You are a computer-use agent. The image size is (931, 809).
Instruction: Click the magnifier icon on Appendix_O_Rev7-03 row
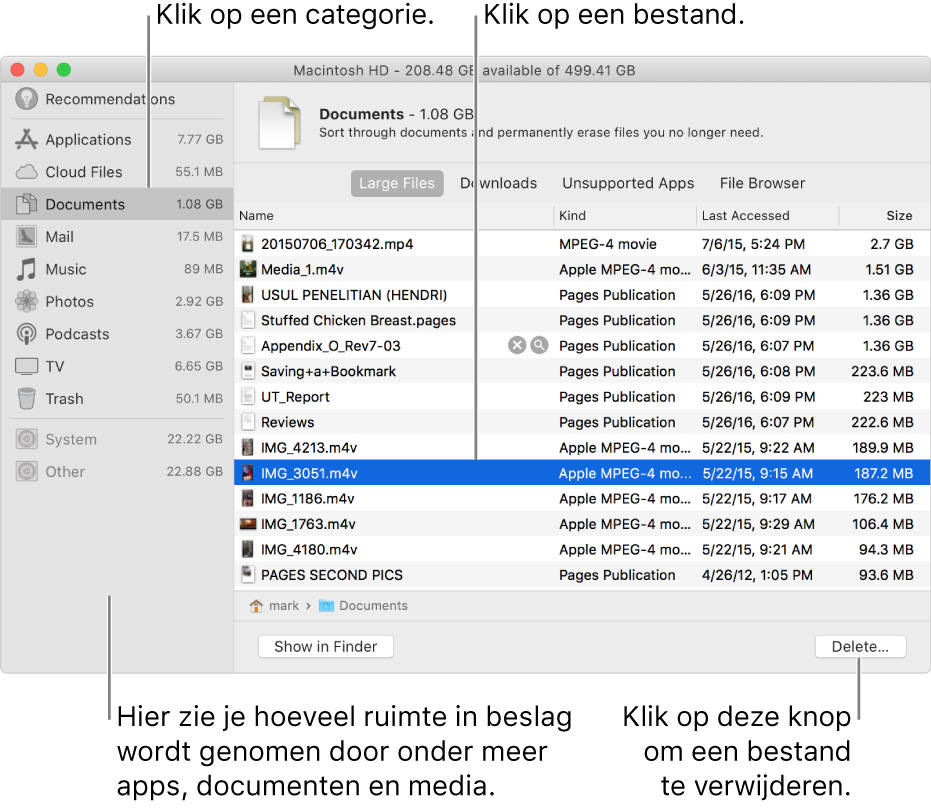[x=539, y=345]
